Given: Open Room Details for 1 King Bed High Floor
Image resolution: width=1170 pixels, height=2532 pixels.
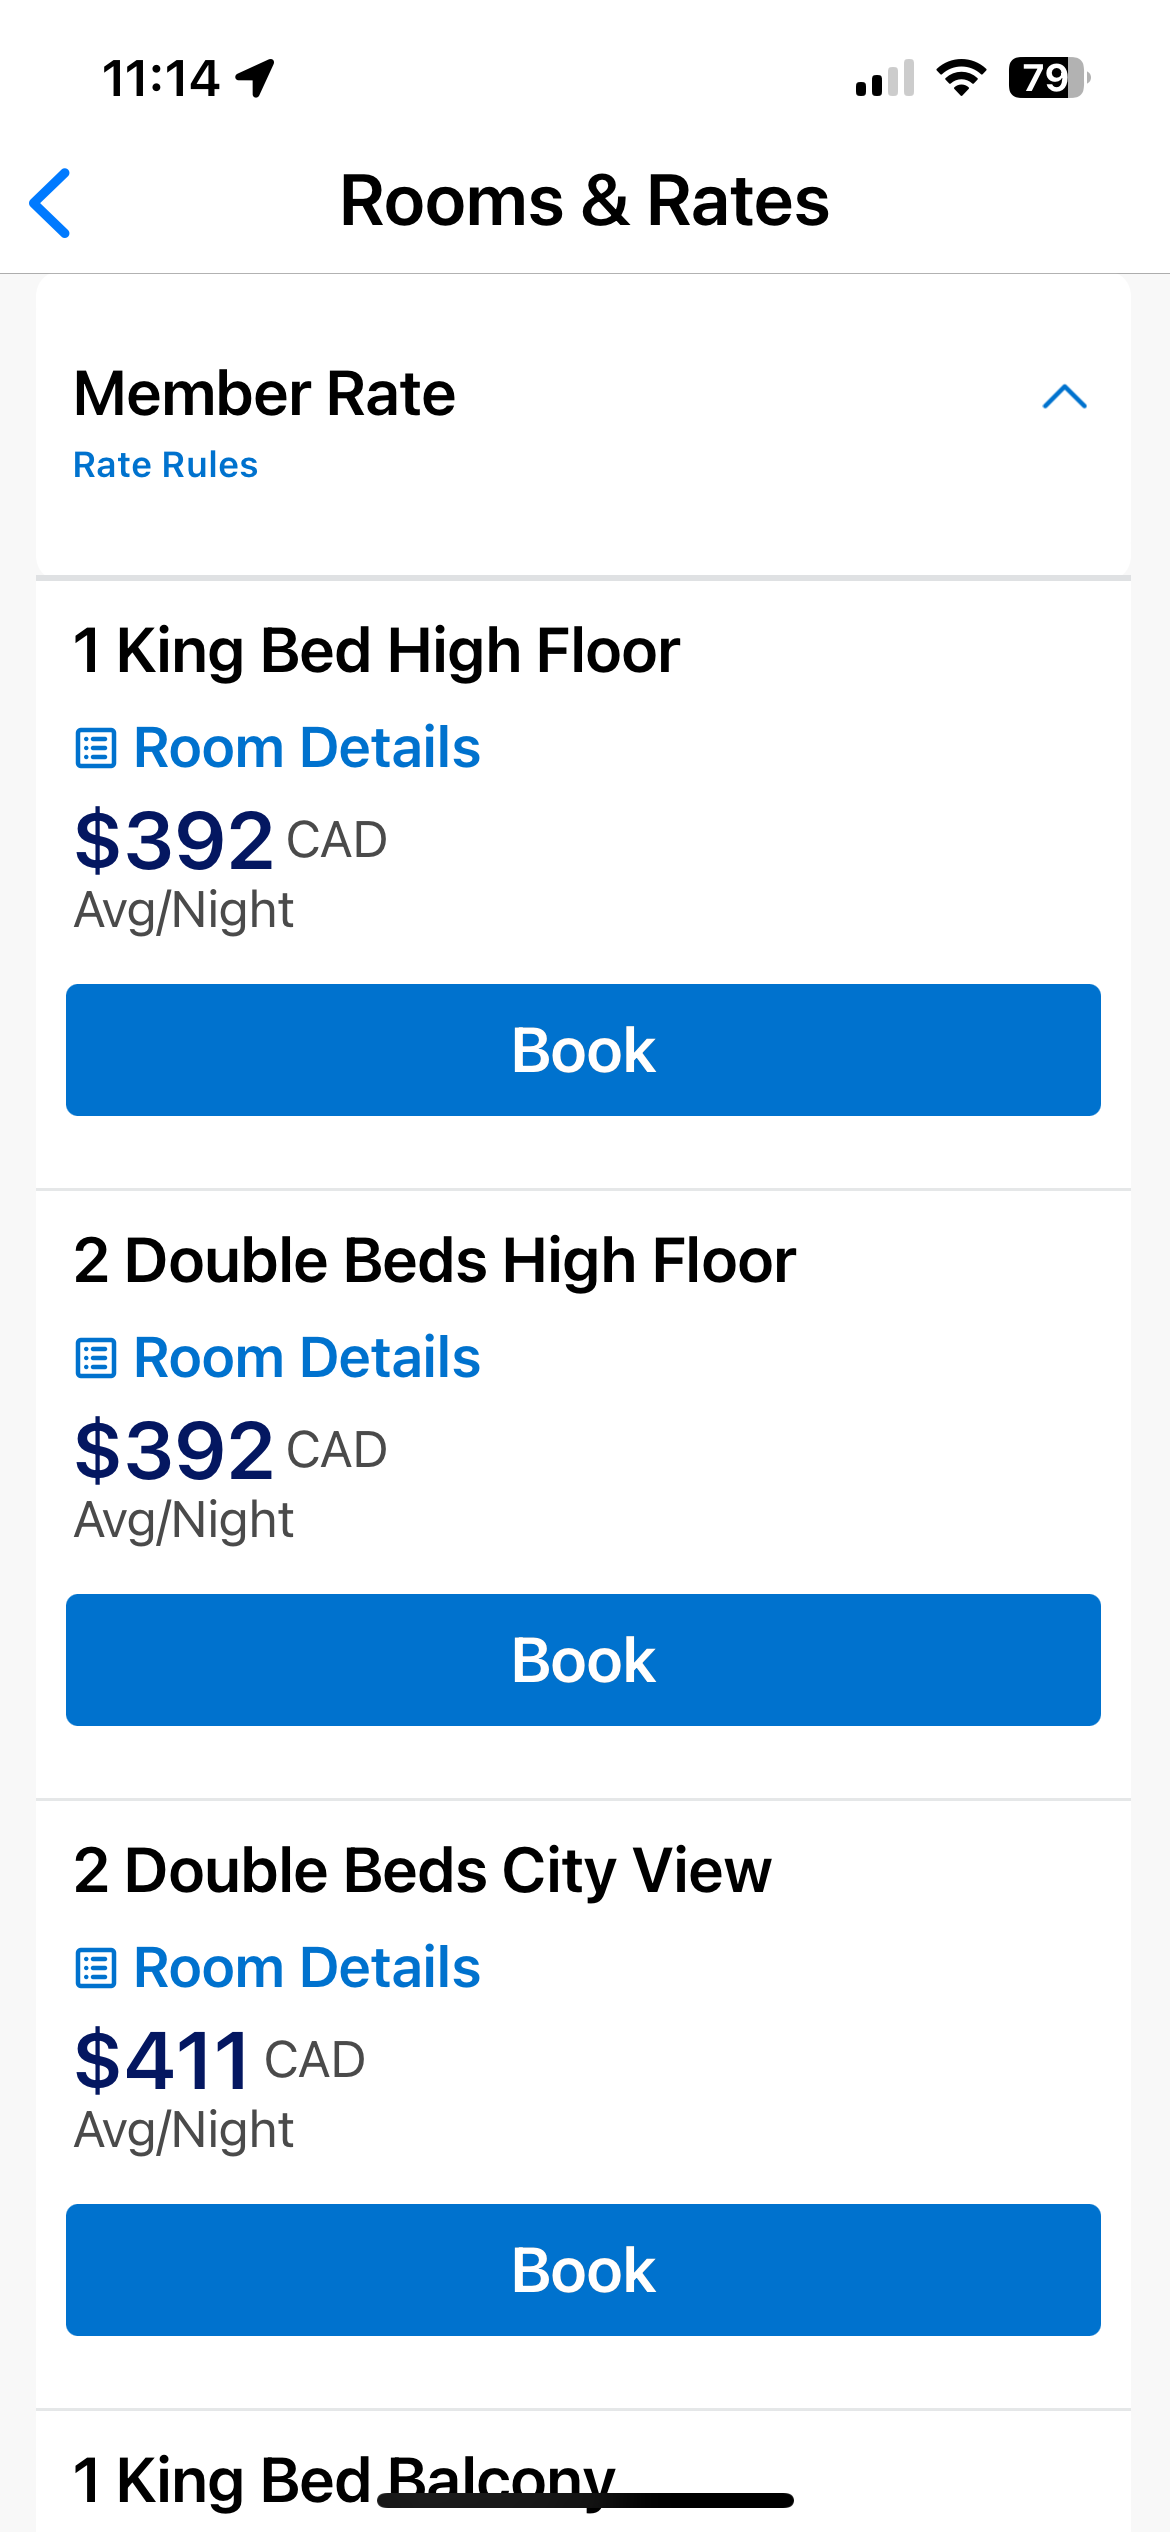Looking at the screenshot, I should (x=307, y=748).
